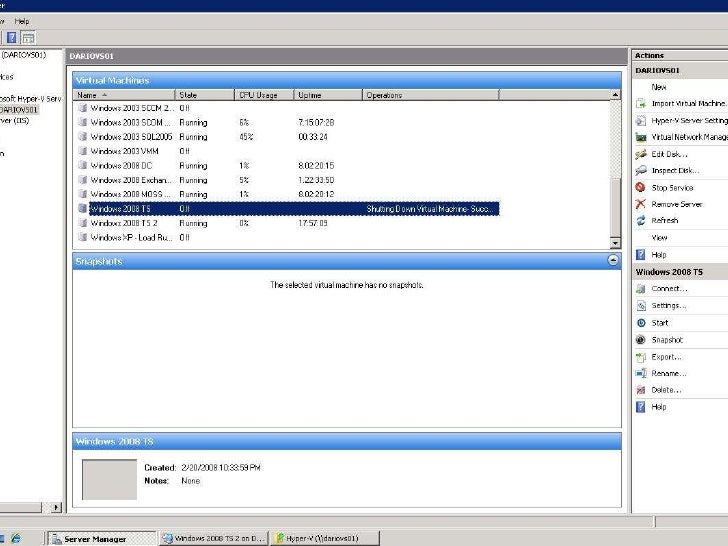Image resolution: width=728 pixels, height=546 pixels.
Task: Sort by the State column header
Action: (x=205, y=95)
